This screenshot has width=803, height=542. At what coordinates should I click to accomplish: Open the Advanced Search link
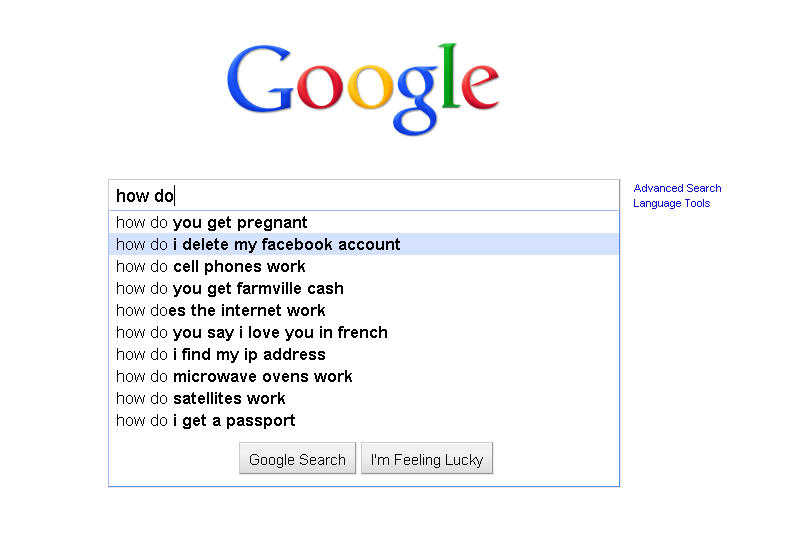[677, 188]
